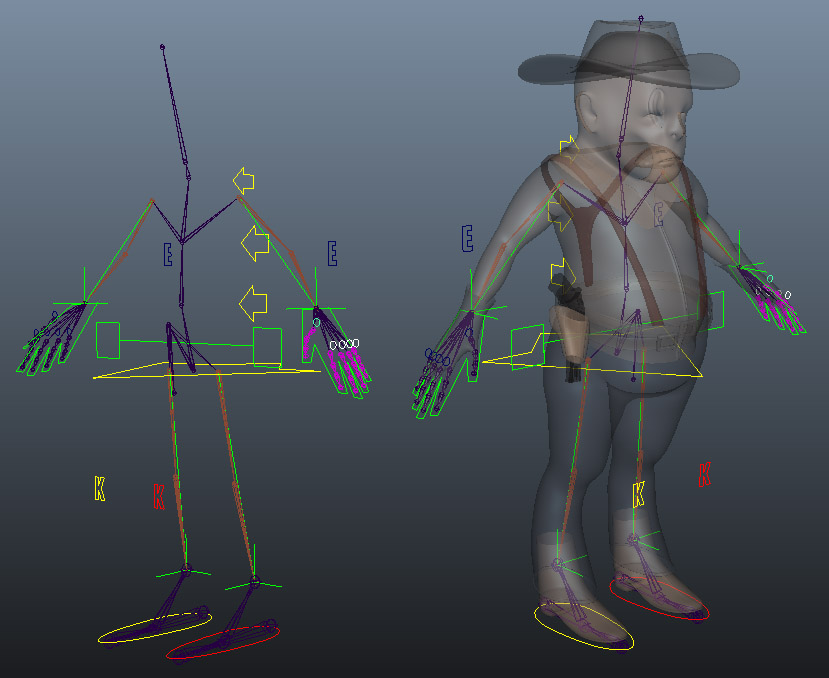
Task: Click white finger circles on cowboy's magenta hand
Action: [772, 292]
